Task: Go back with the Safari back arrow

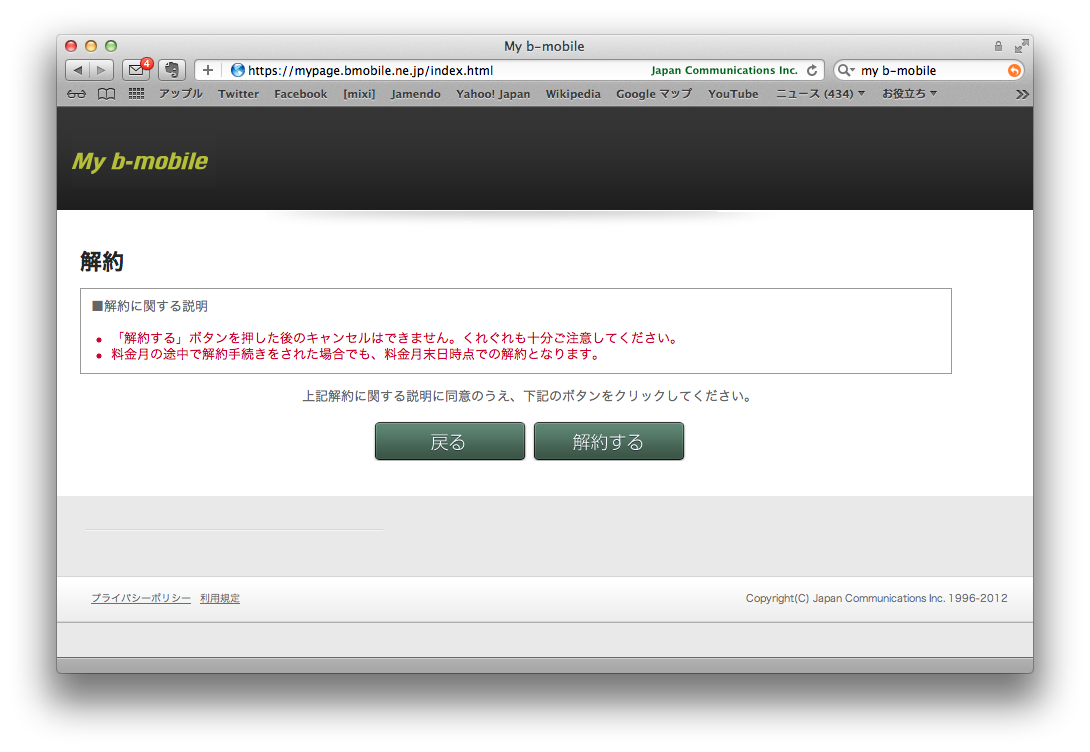Action: [77, 70]
